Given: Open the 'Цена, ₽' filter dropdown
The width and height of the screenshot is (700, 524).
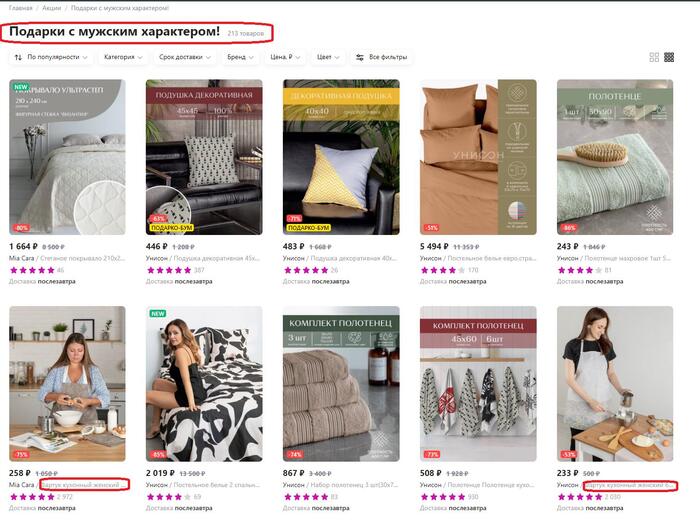Looking at the screenshot, I should 285,57.
